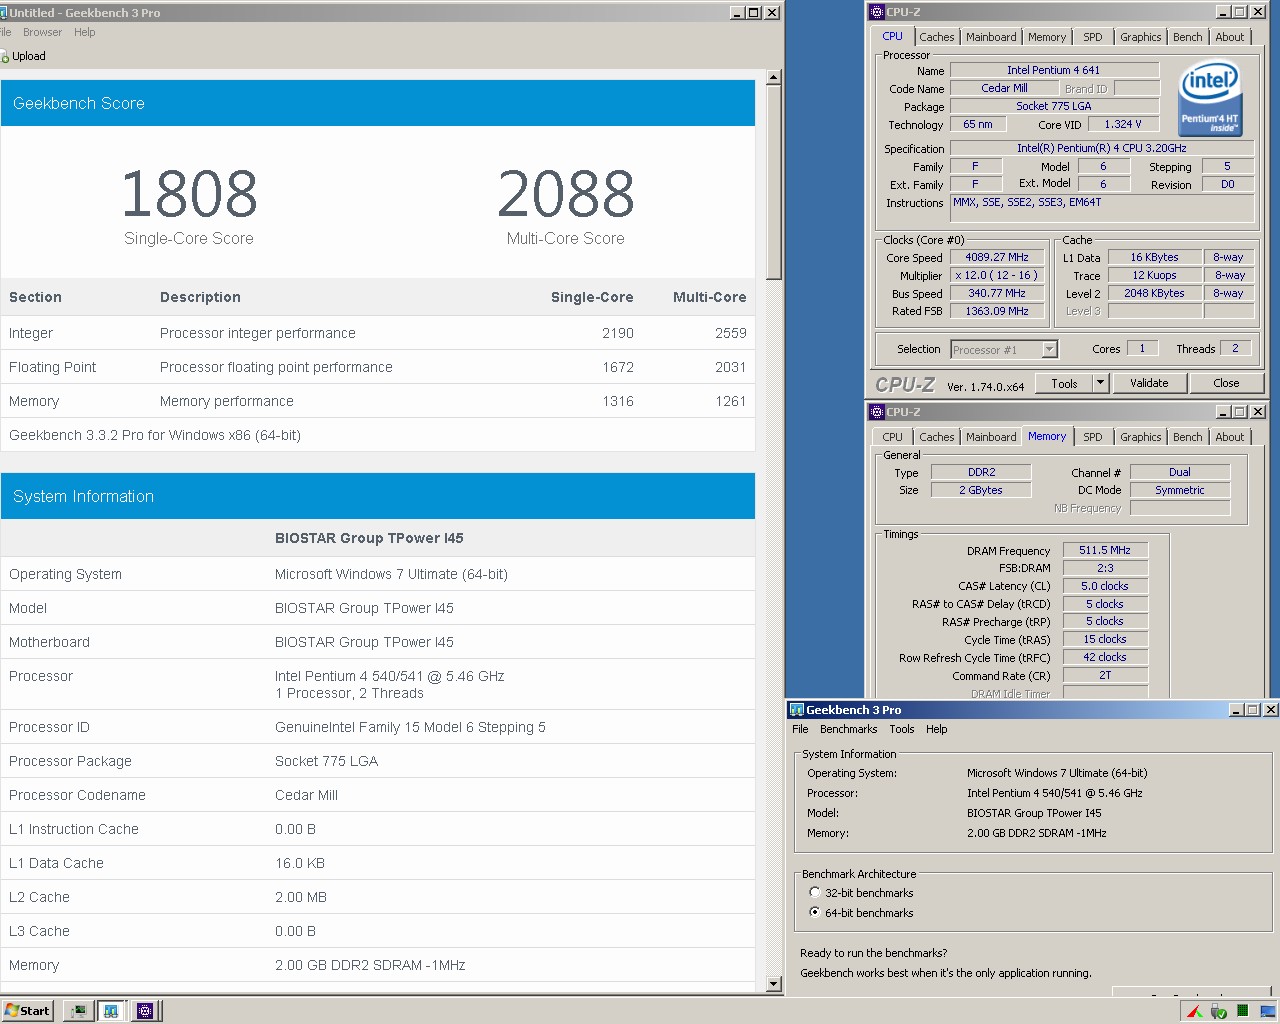1280x1024 pixels.
Task: Click the Bus Speed value 340.77 MHz
Action: coord(997,294)
